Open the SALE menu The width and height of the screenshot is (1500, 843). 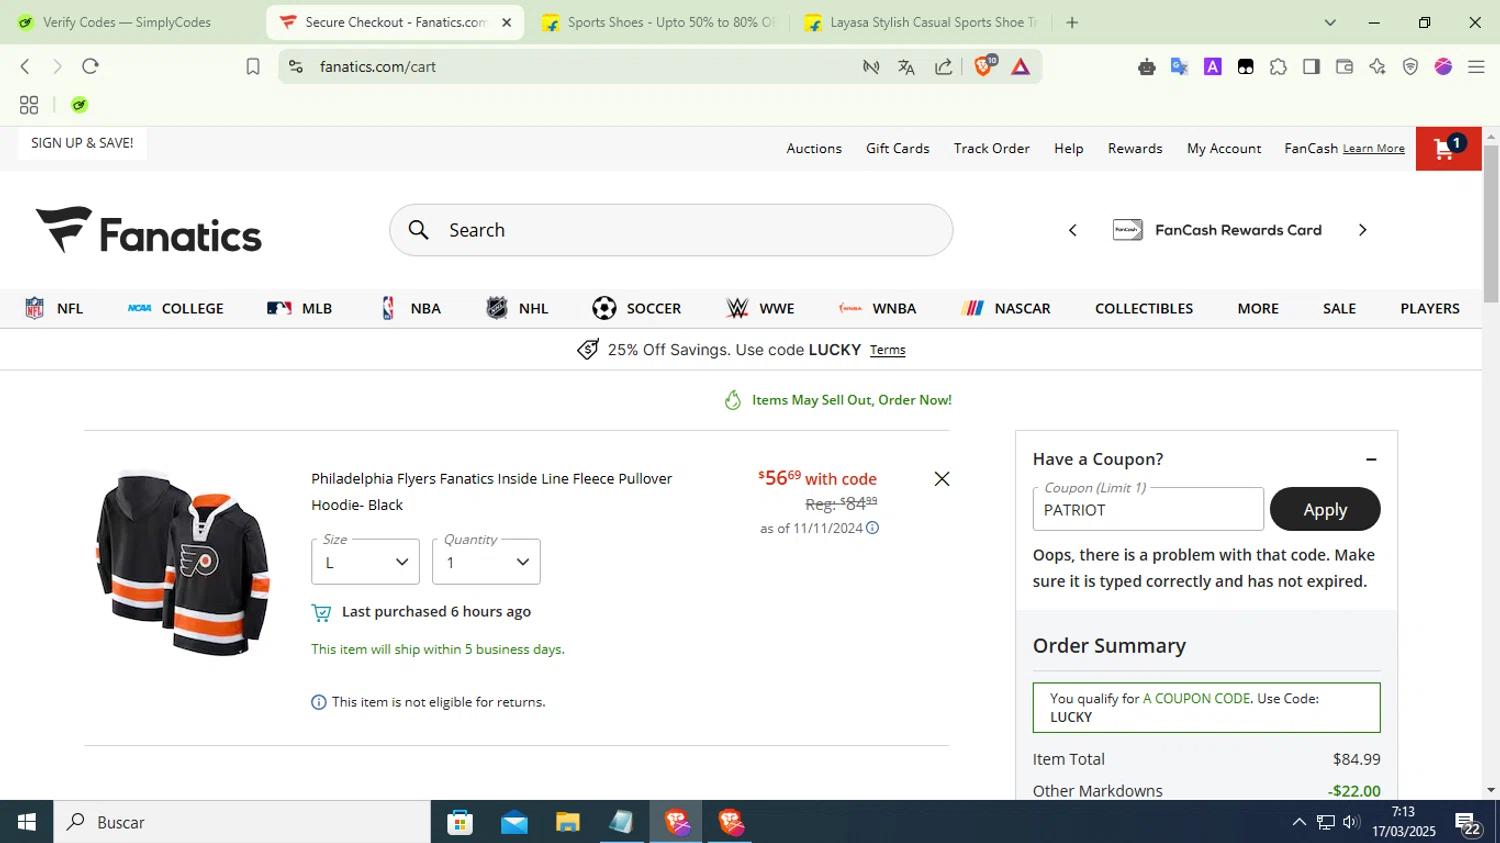tap(1339, 308)
